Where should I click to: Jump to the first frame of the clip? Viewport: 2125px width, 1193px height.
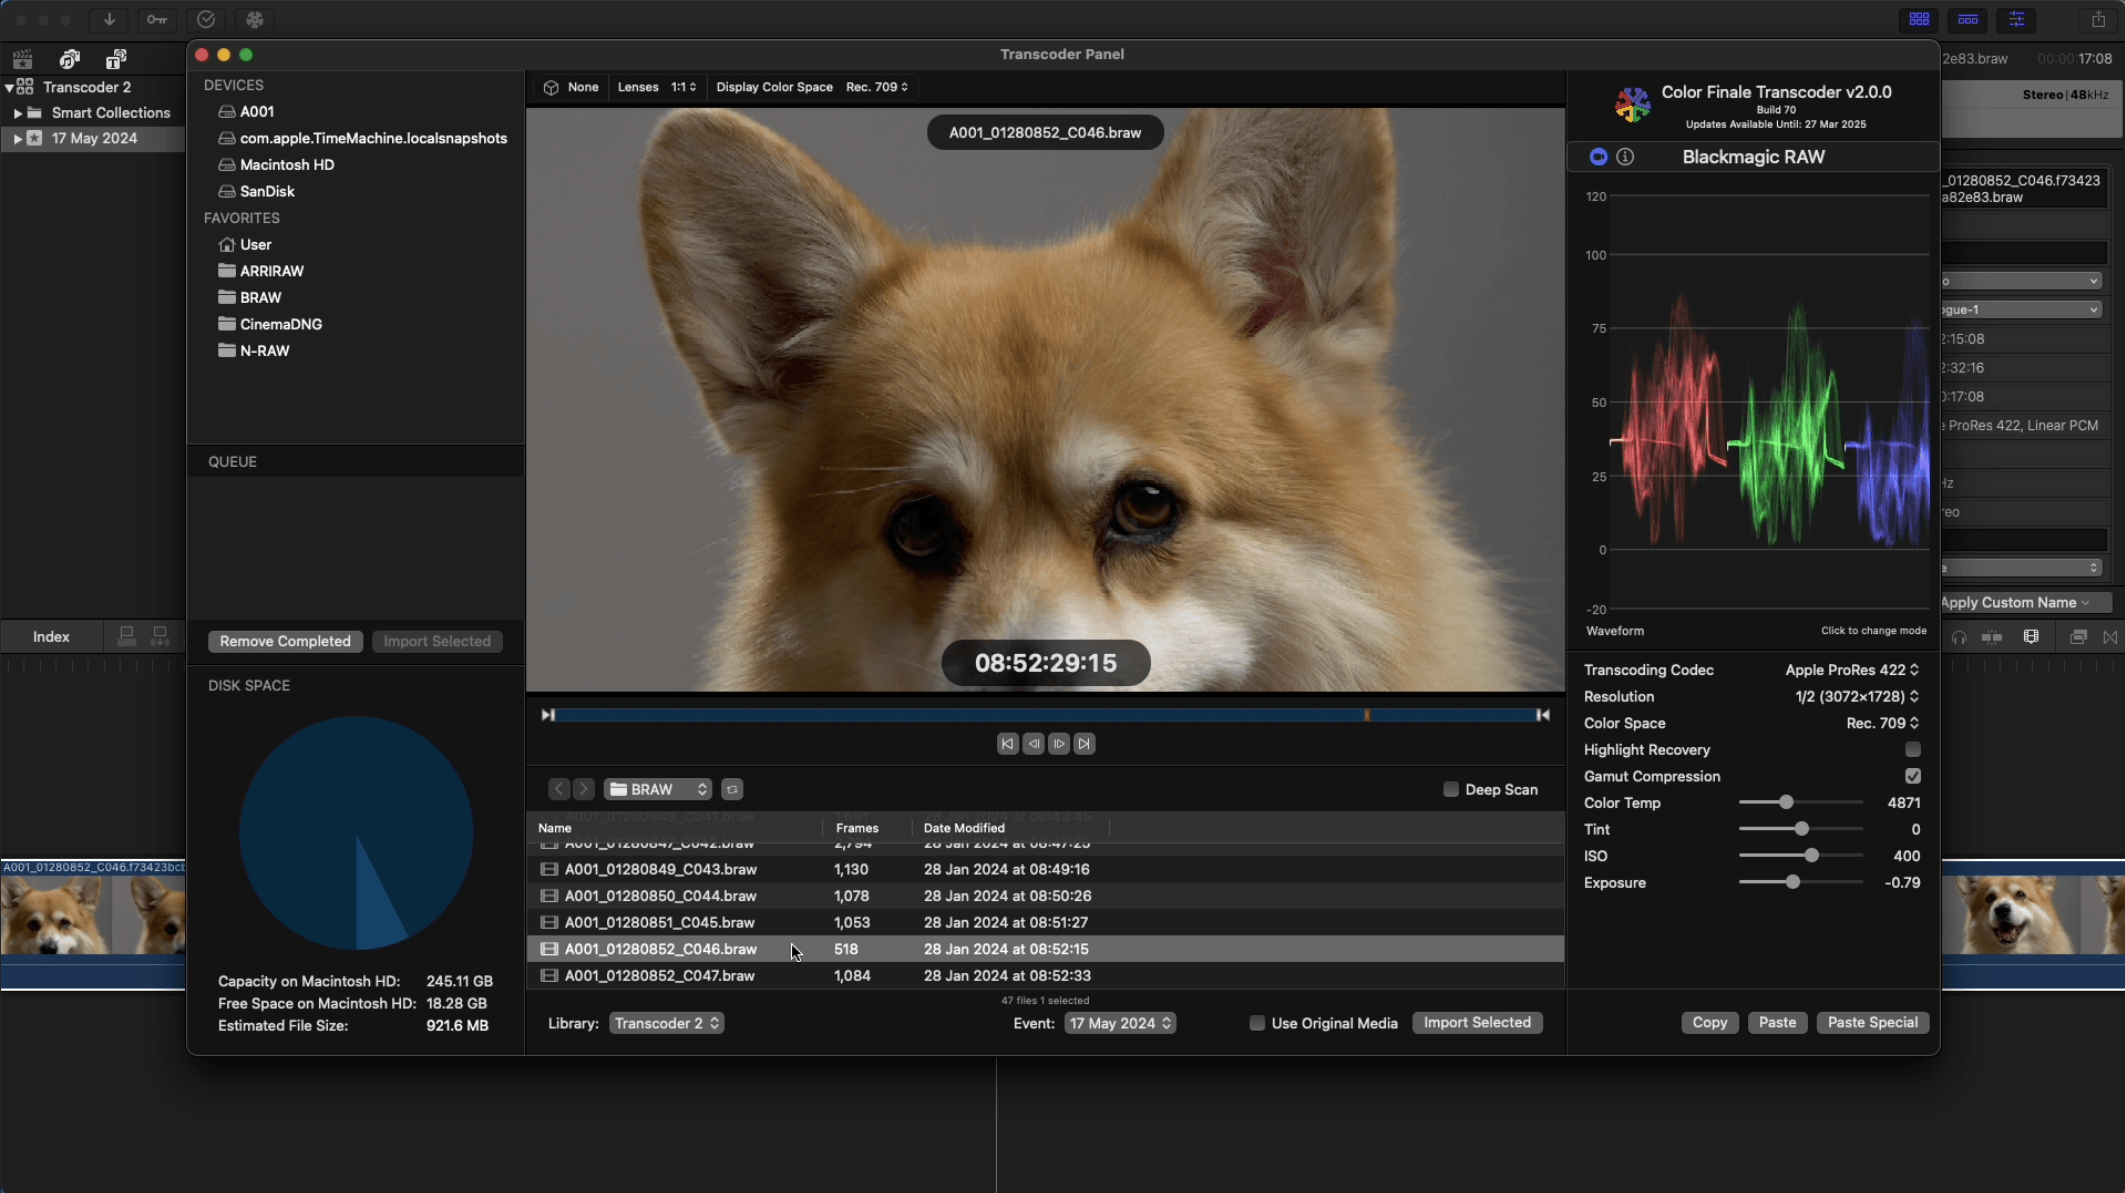point(1007,743)
